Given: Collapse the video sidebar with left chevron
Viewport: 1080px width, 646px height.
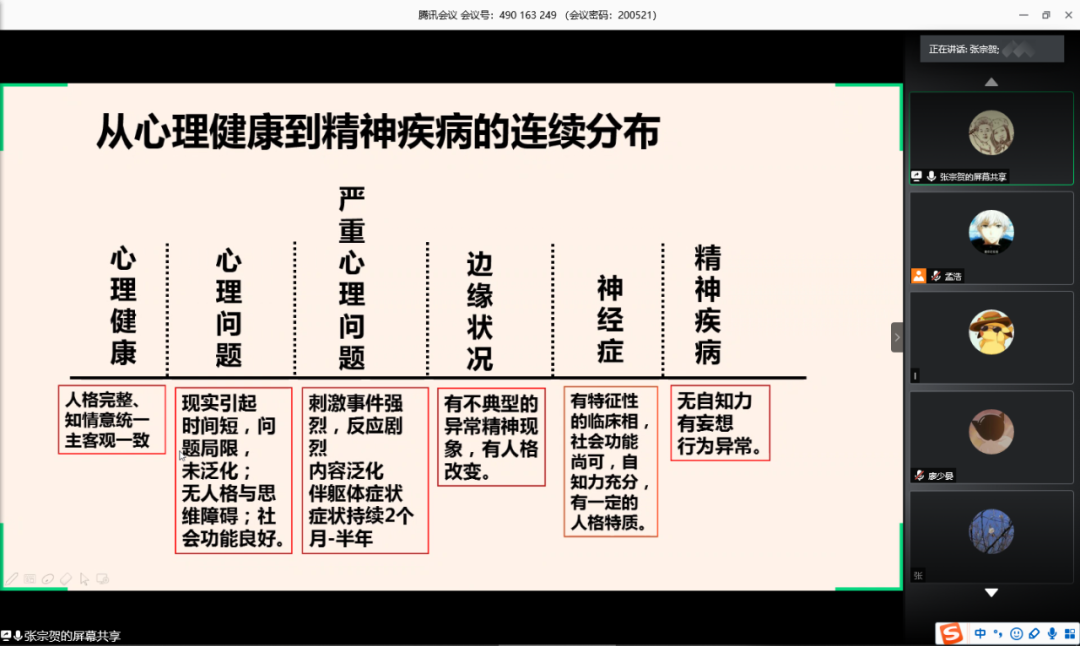Looking at the screenshot, I should 897,337.
